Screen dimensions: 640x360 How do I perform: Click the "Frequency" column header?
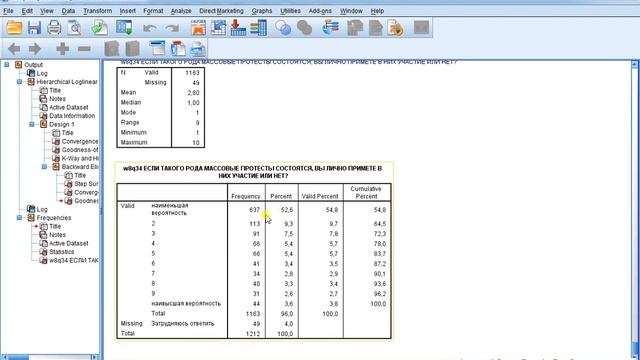click(246, 196)
